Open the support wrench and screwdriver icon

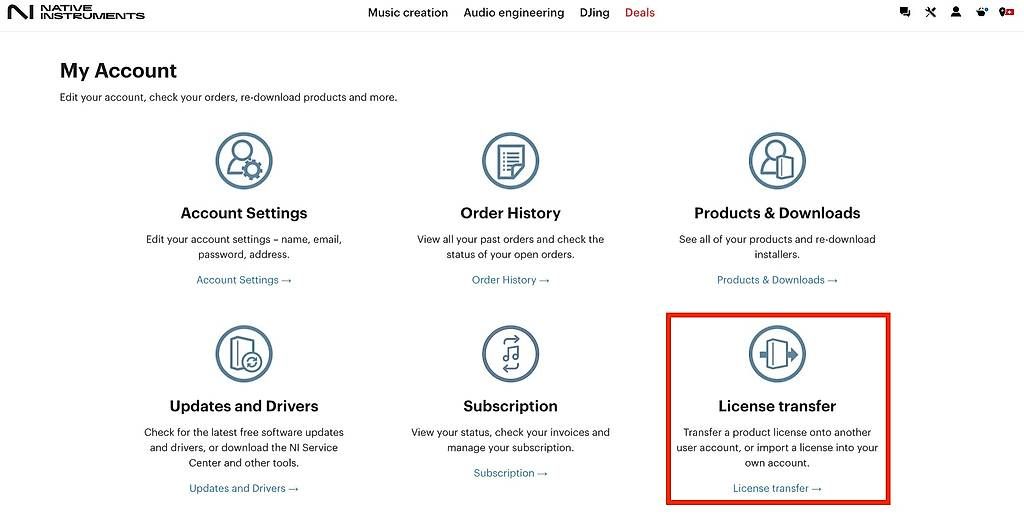pos(931,12)
